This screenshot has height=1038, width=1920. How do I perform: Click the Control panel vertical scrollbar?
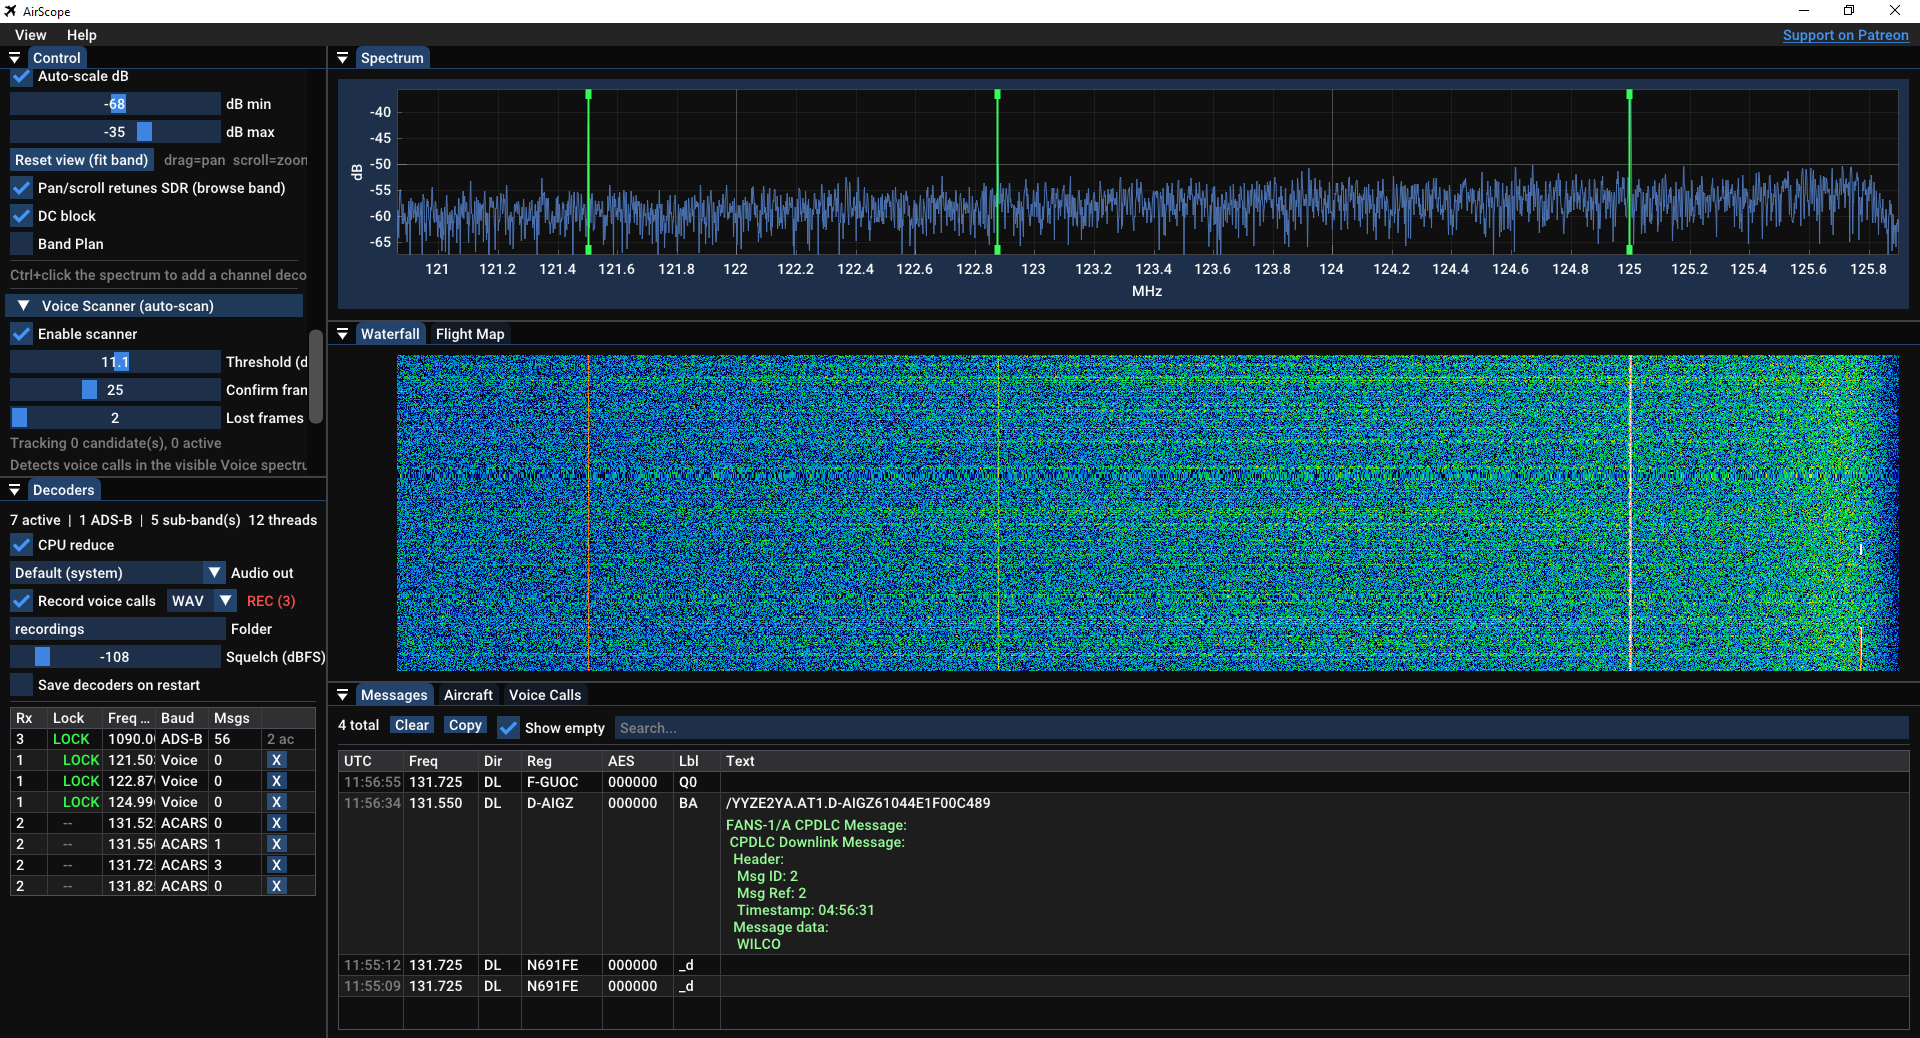316,376
